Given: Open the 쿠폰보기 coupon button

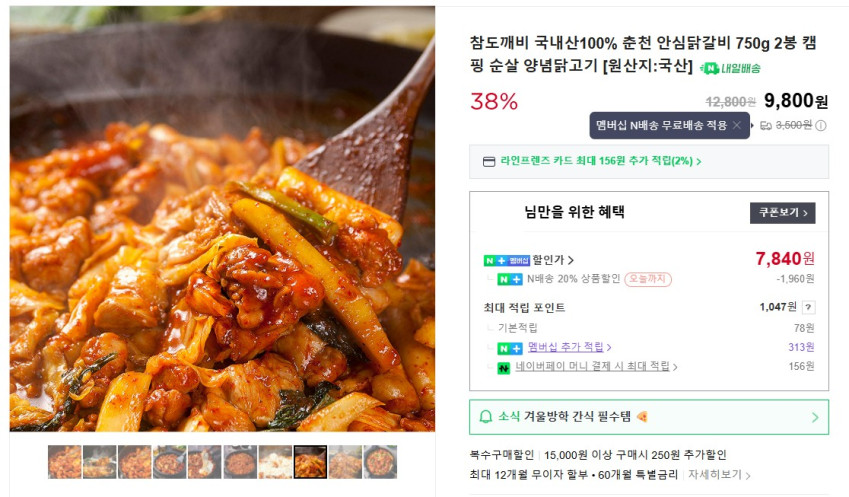Looking at the screenshot, I should coord(782,213).
